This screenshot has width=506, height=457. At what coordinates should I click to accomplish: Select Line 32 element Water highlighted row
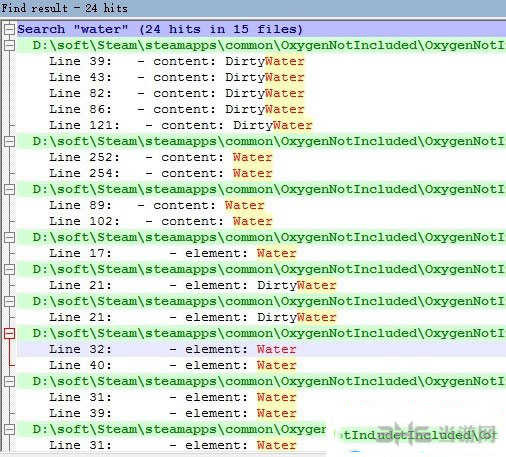[261, 349]
